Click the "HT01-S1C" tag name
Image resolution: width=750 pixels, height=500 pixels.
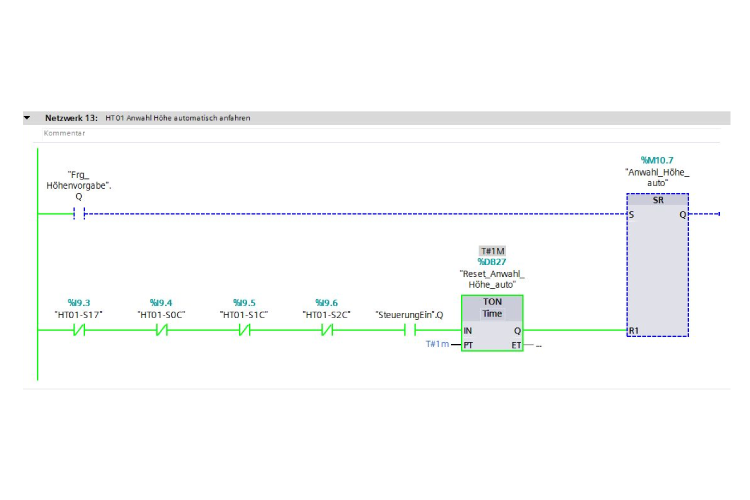click(244, 315)
